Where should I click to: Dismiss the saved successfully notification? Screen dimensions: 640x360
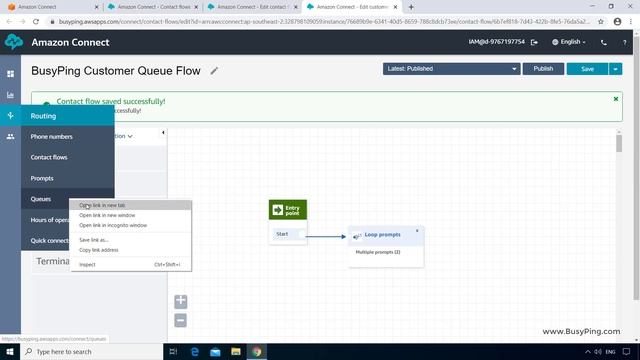[616, 99]
